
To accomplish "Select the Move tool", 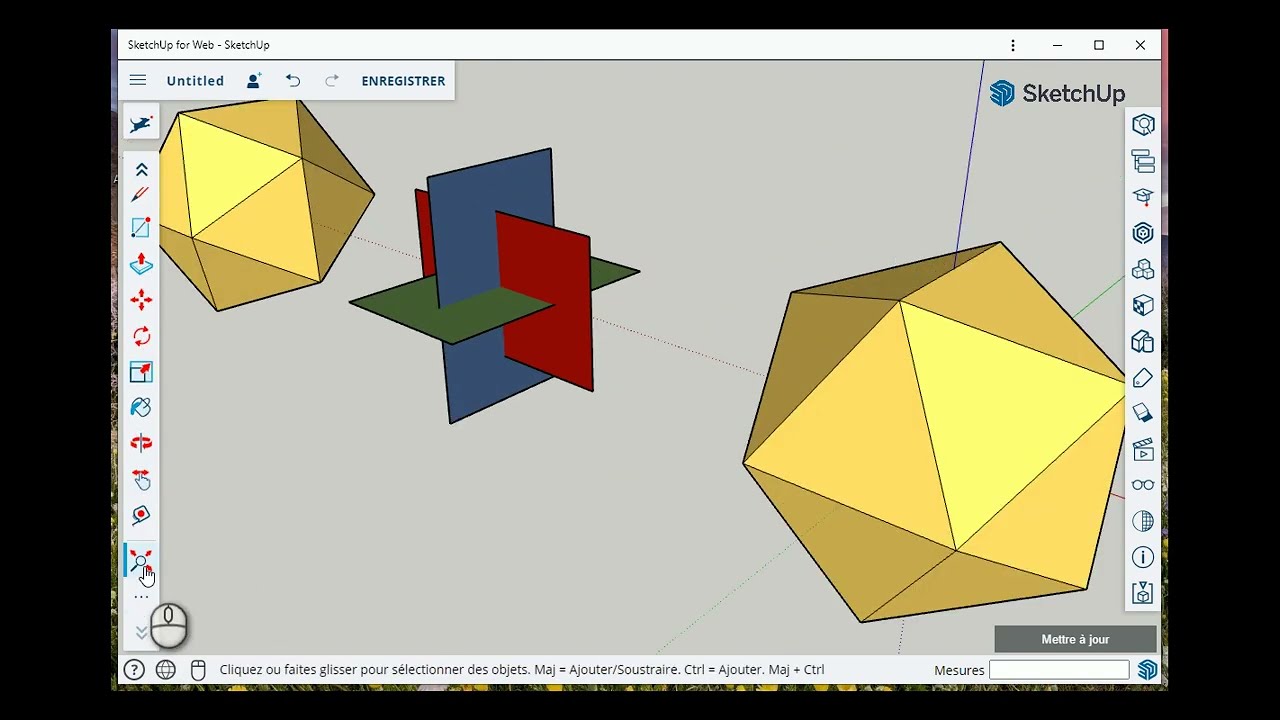I will pyautogui.click(x=141, y=300).
